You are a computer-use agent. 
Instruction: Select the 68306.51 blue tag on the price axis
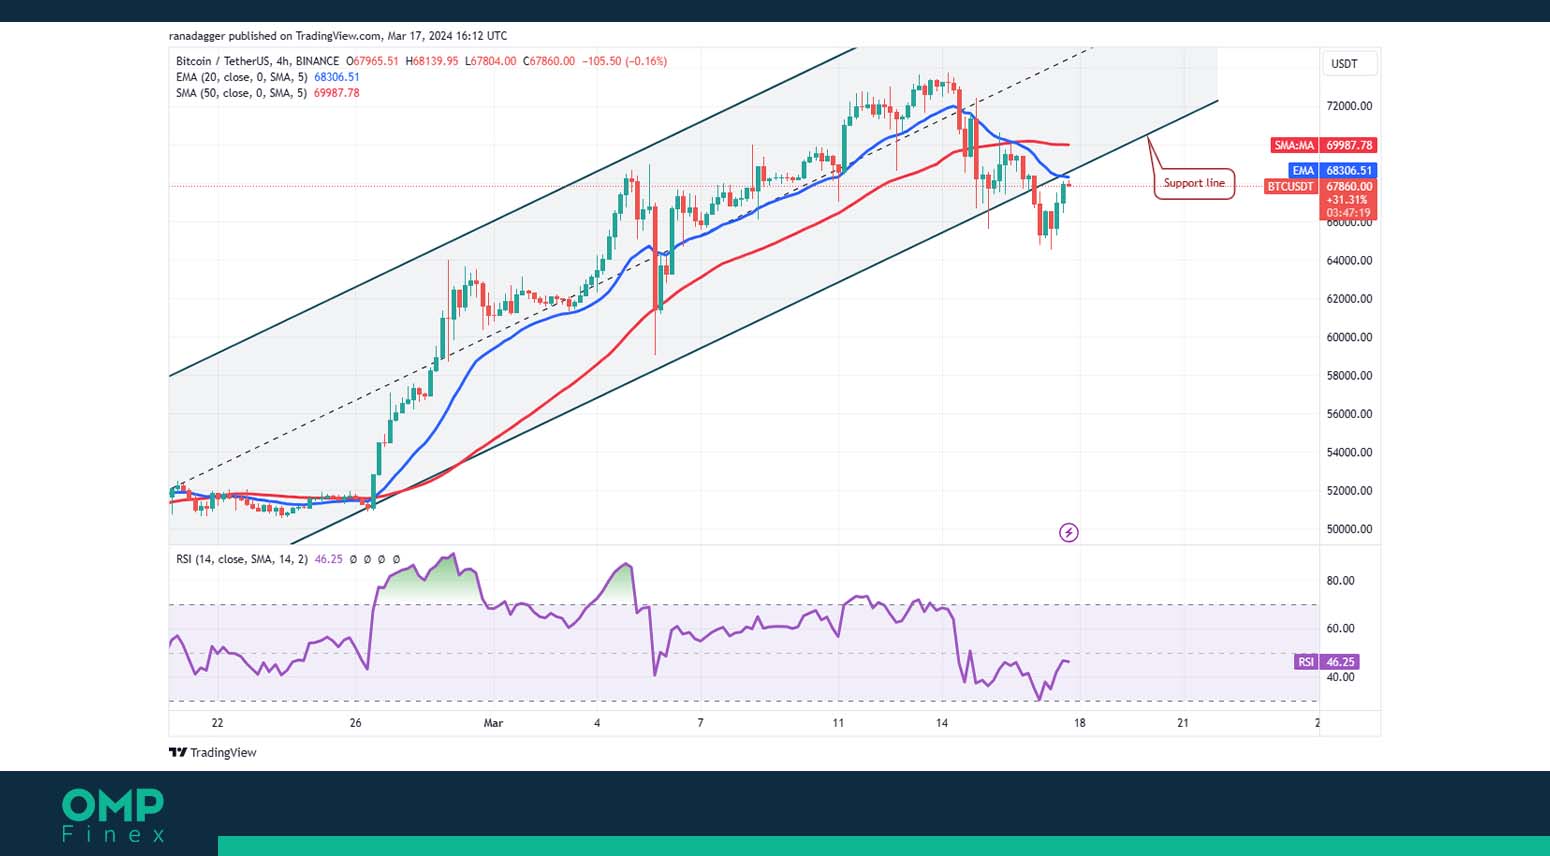[x=1349, y=171]
